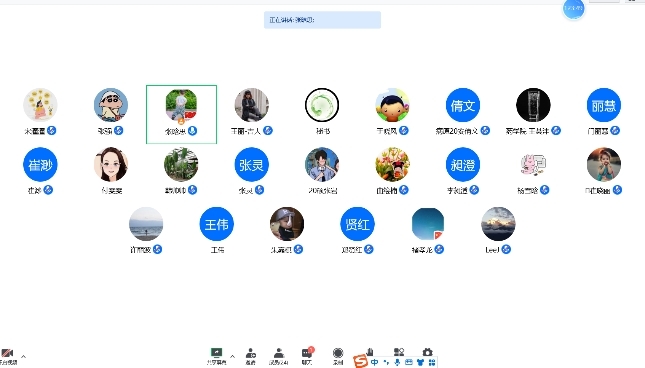Open the chat with the unread badge
Image resolution: width=645 pixels, height=368 pixels.
pos(307,356)
